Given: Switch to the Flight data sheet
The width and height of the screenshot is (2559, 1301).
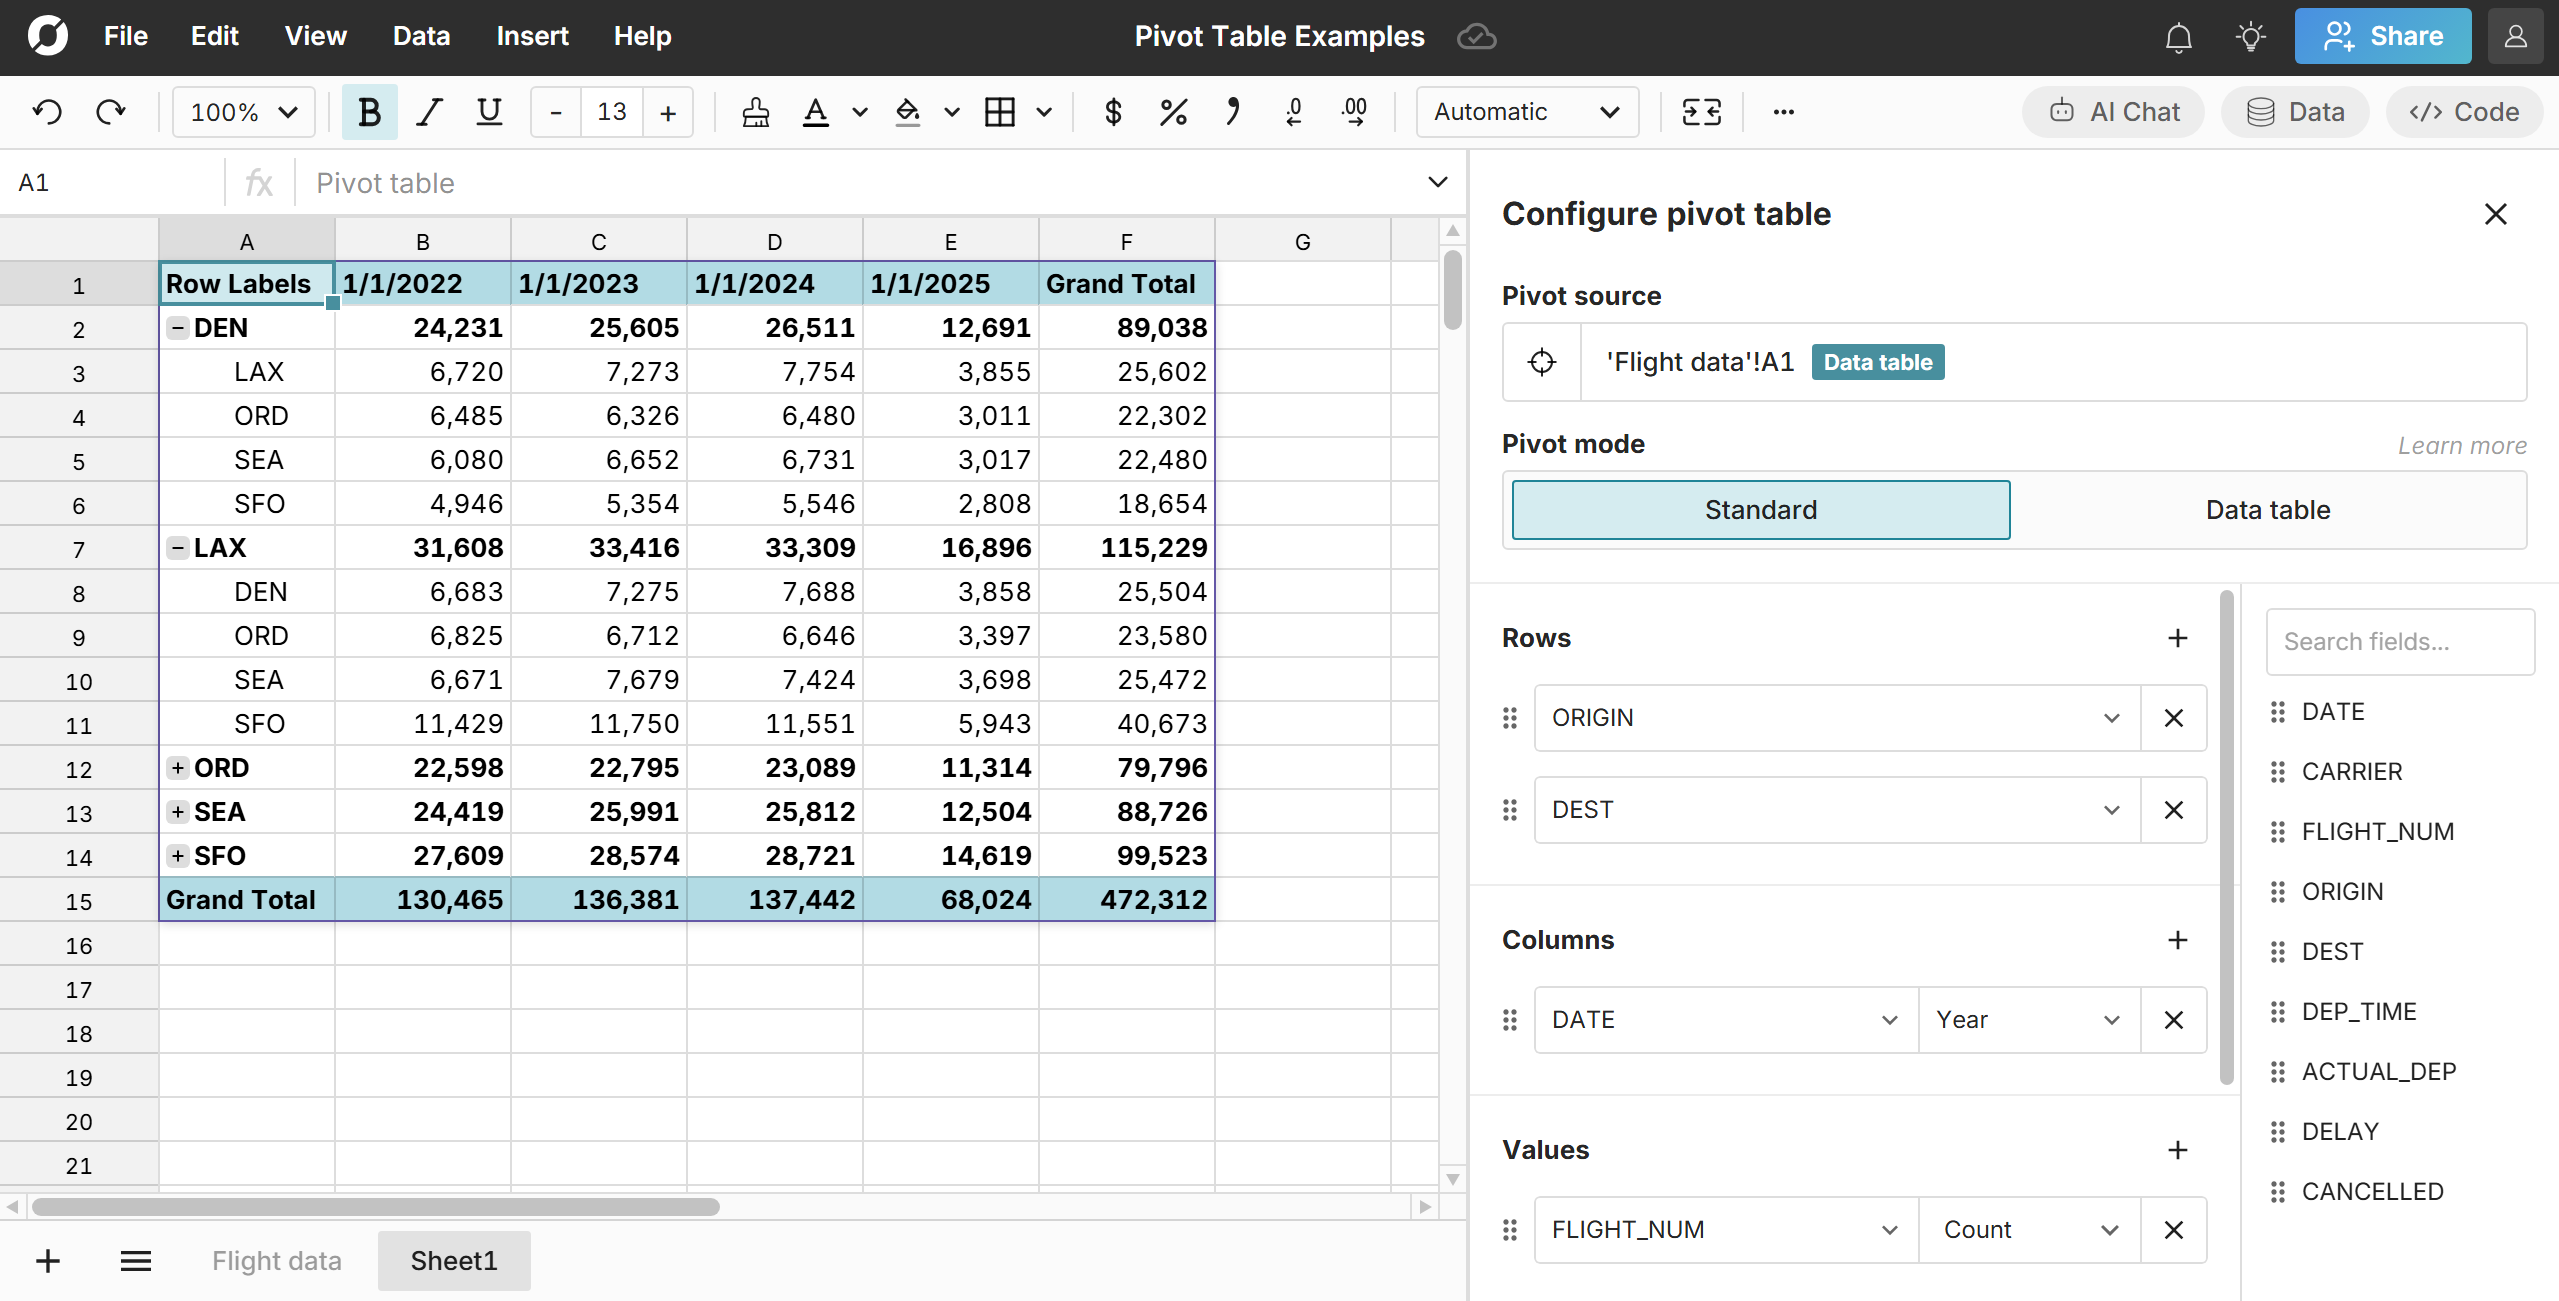Looking at the screenshot, I should [276, 1260].
